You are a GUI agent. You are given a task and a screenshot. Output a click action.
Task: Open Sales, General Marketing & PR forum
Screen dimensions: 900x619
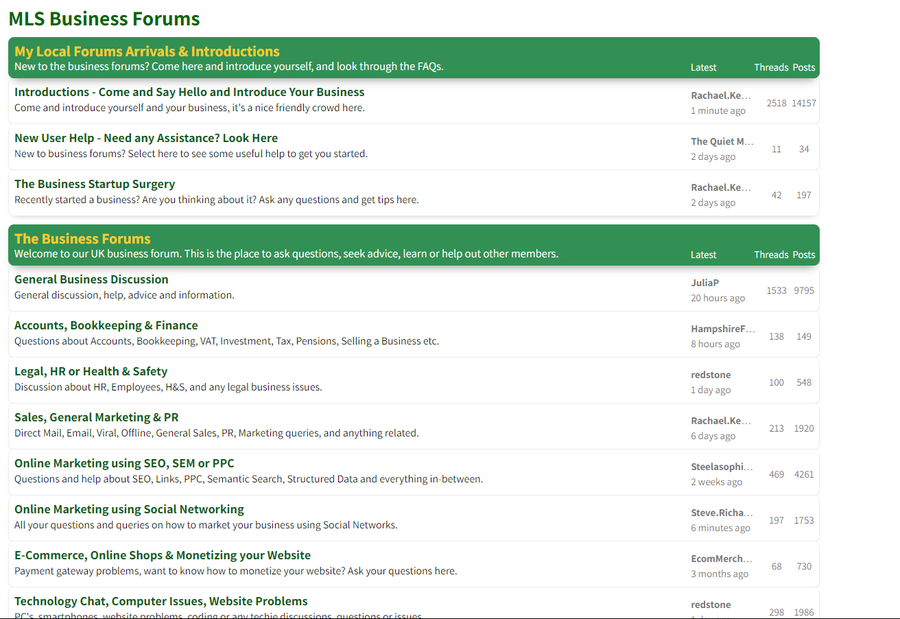click(x=96, y=417)
